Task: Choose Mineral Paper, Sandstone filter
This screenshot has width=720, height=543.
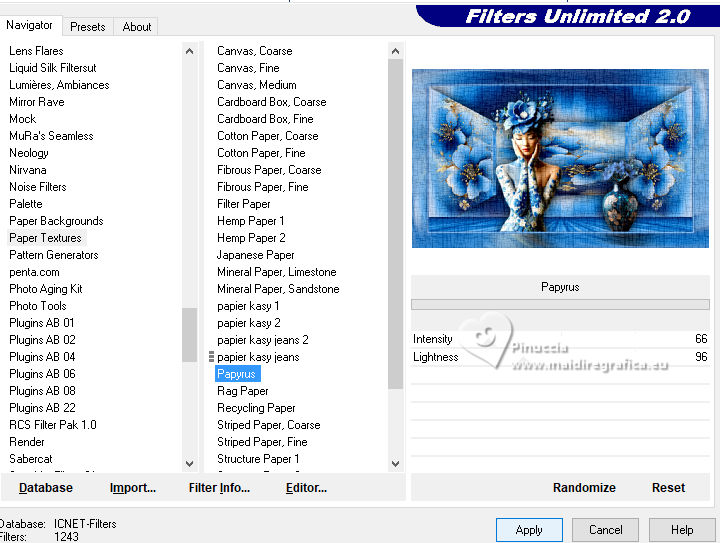Action: point(278,289)
